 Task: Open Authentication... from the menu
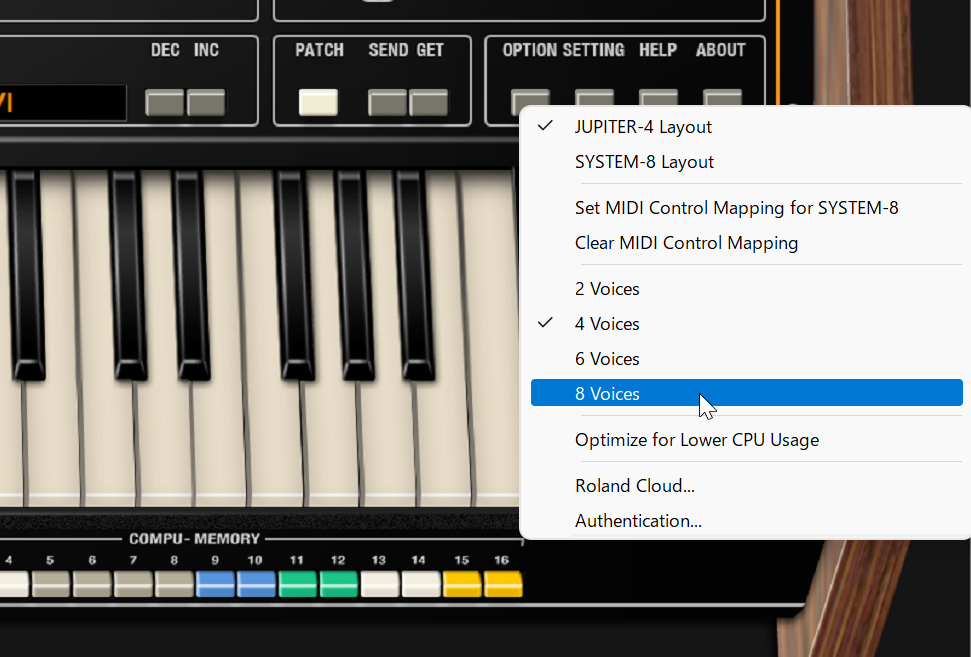746,521
